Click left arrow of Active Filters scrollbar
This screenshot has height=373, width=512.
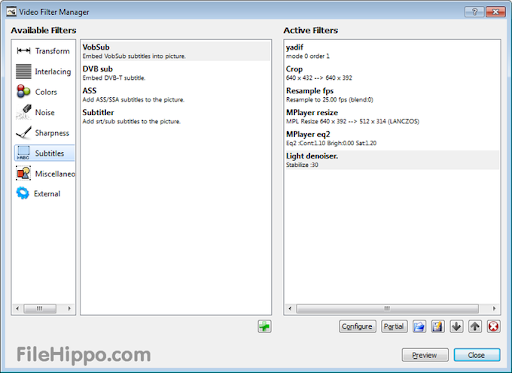tap(290, 309)
